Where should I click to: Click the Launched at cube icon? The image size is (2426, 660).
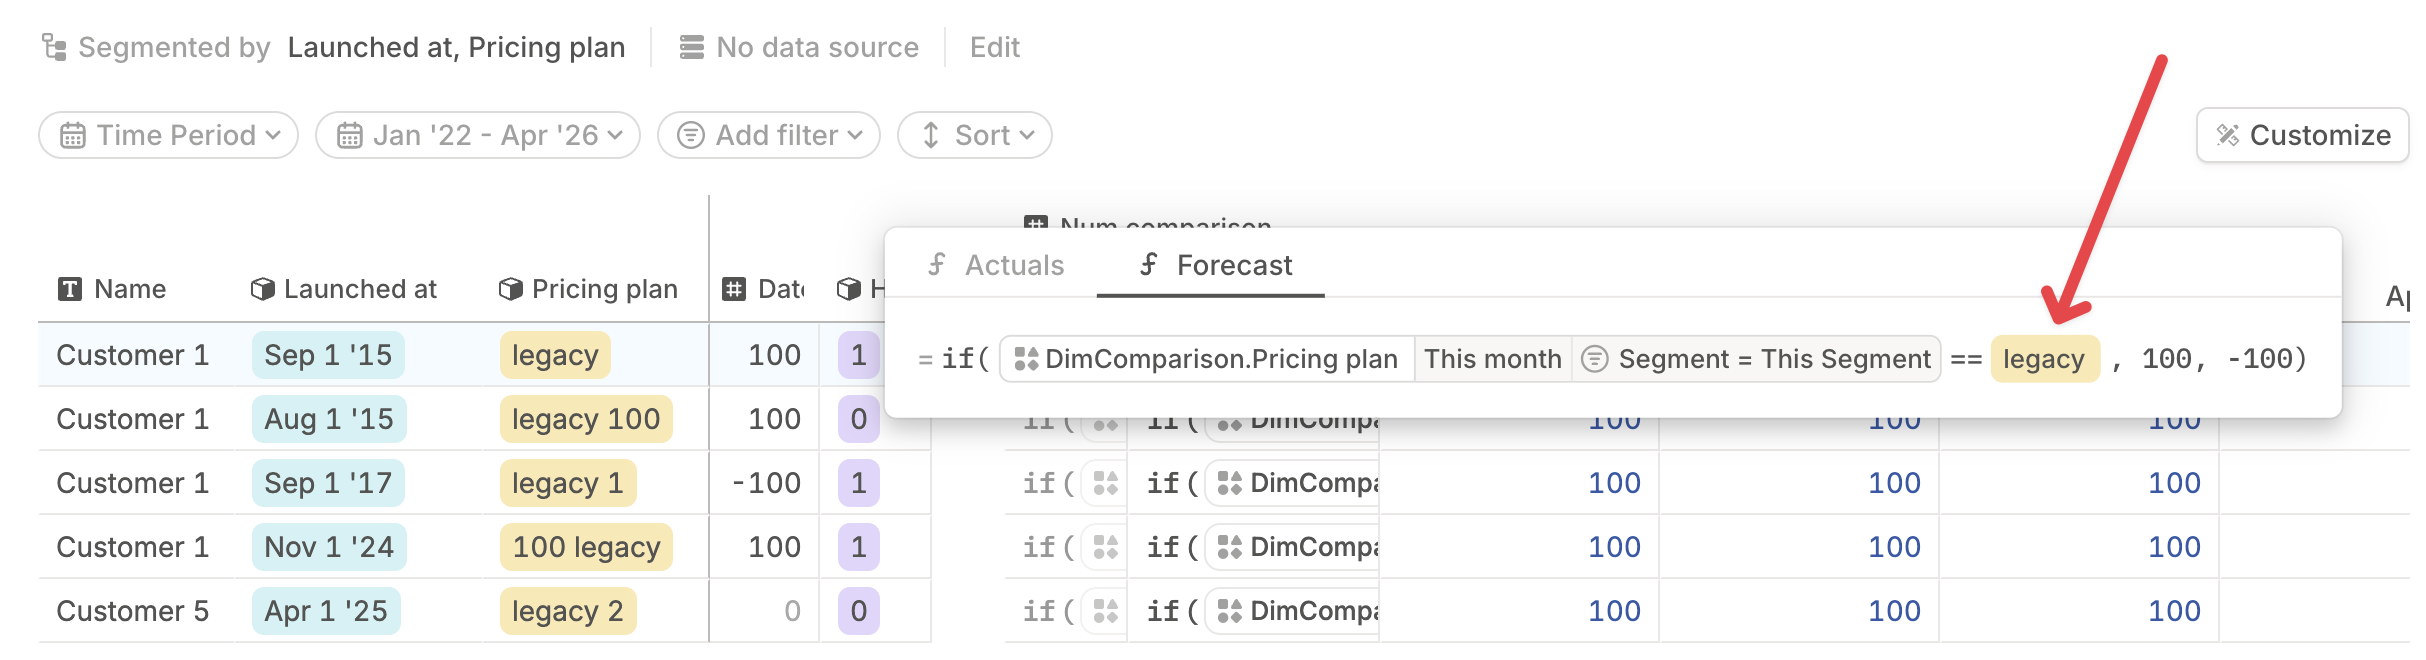pyautogui.click(x=262, y=289)
